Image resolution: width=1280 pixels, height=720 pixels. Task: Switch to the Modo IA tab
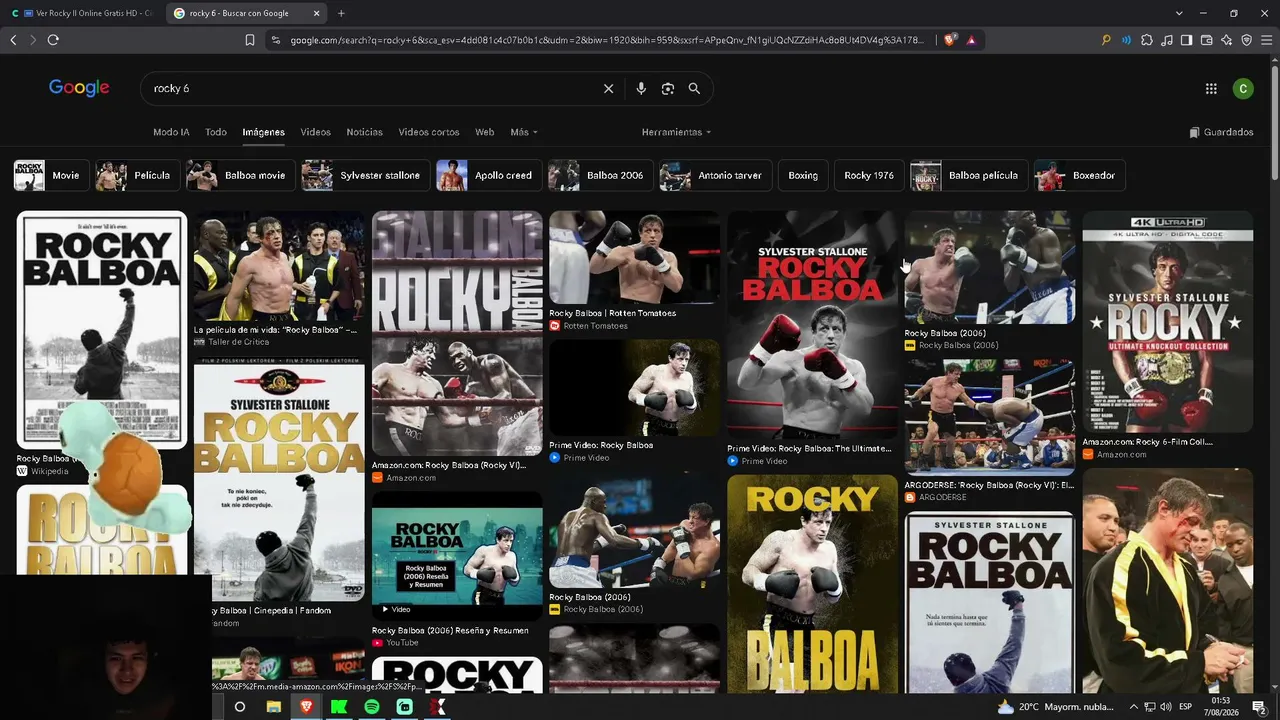171,132
